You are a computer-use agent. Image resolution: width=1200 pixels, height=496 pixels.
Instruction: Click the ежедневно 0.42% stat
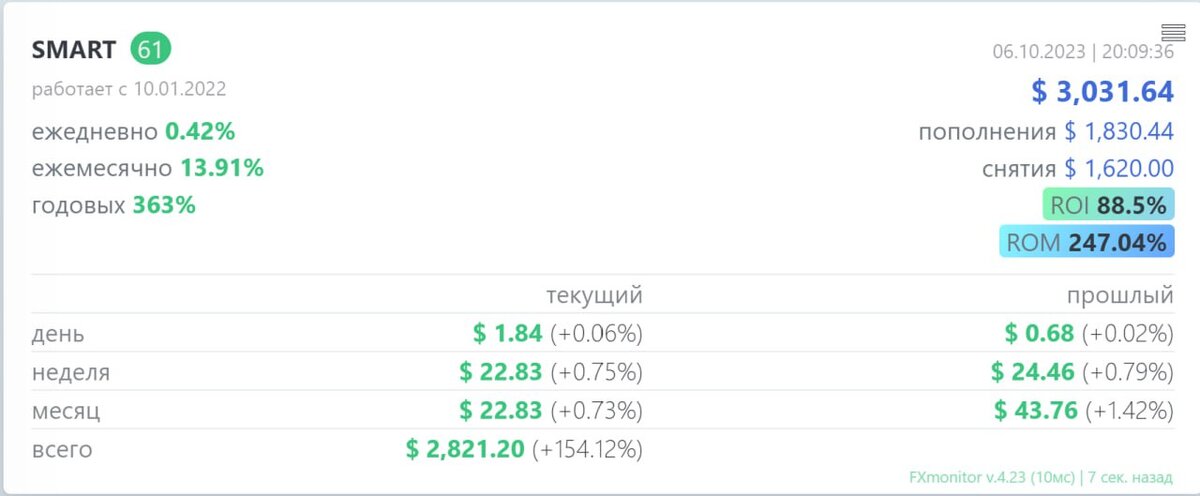(x=133, y=132)
